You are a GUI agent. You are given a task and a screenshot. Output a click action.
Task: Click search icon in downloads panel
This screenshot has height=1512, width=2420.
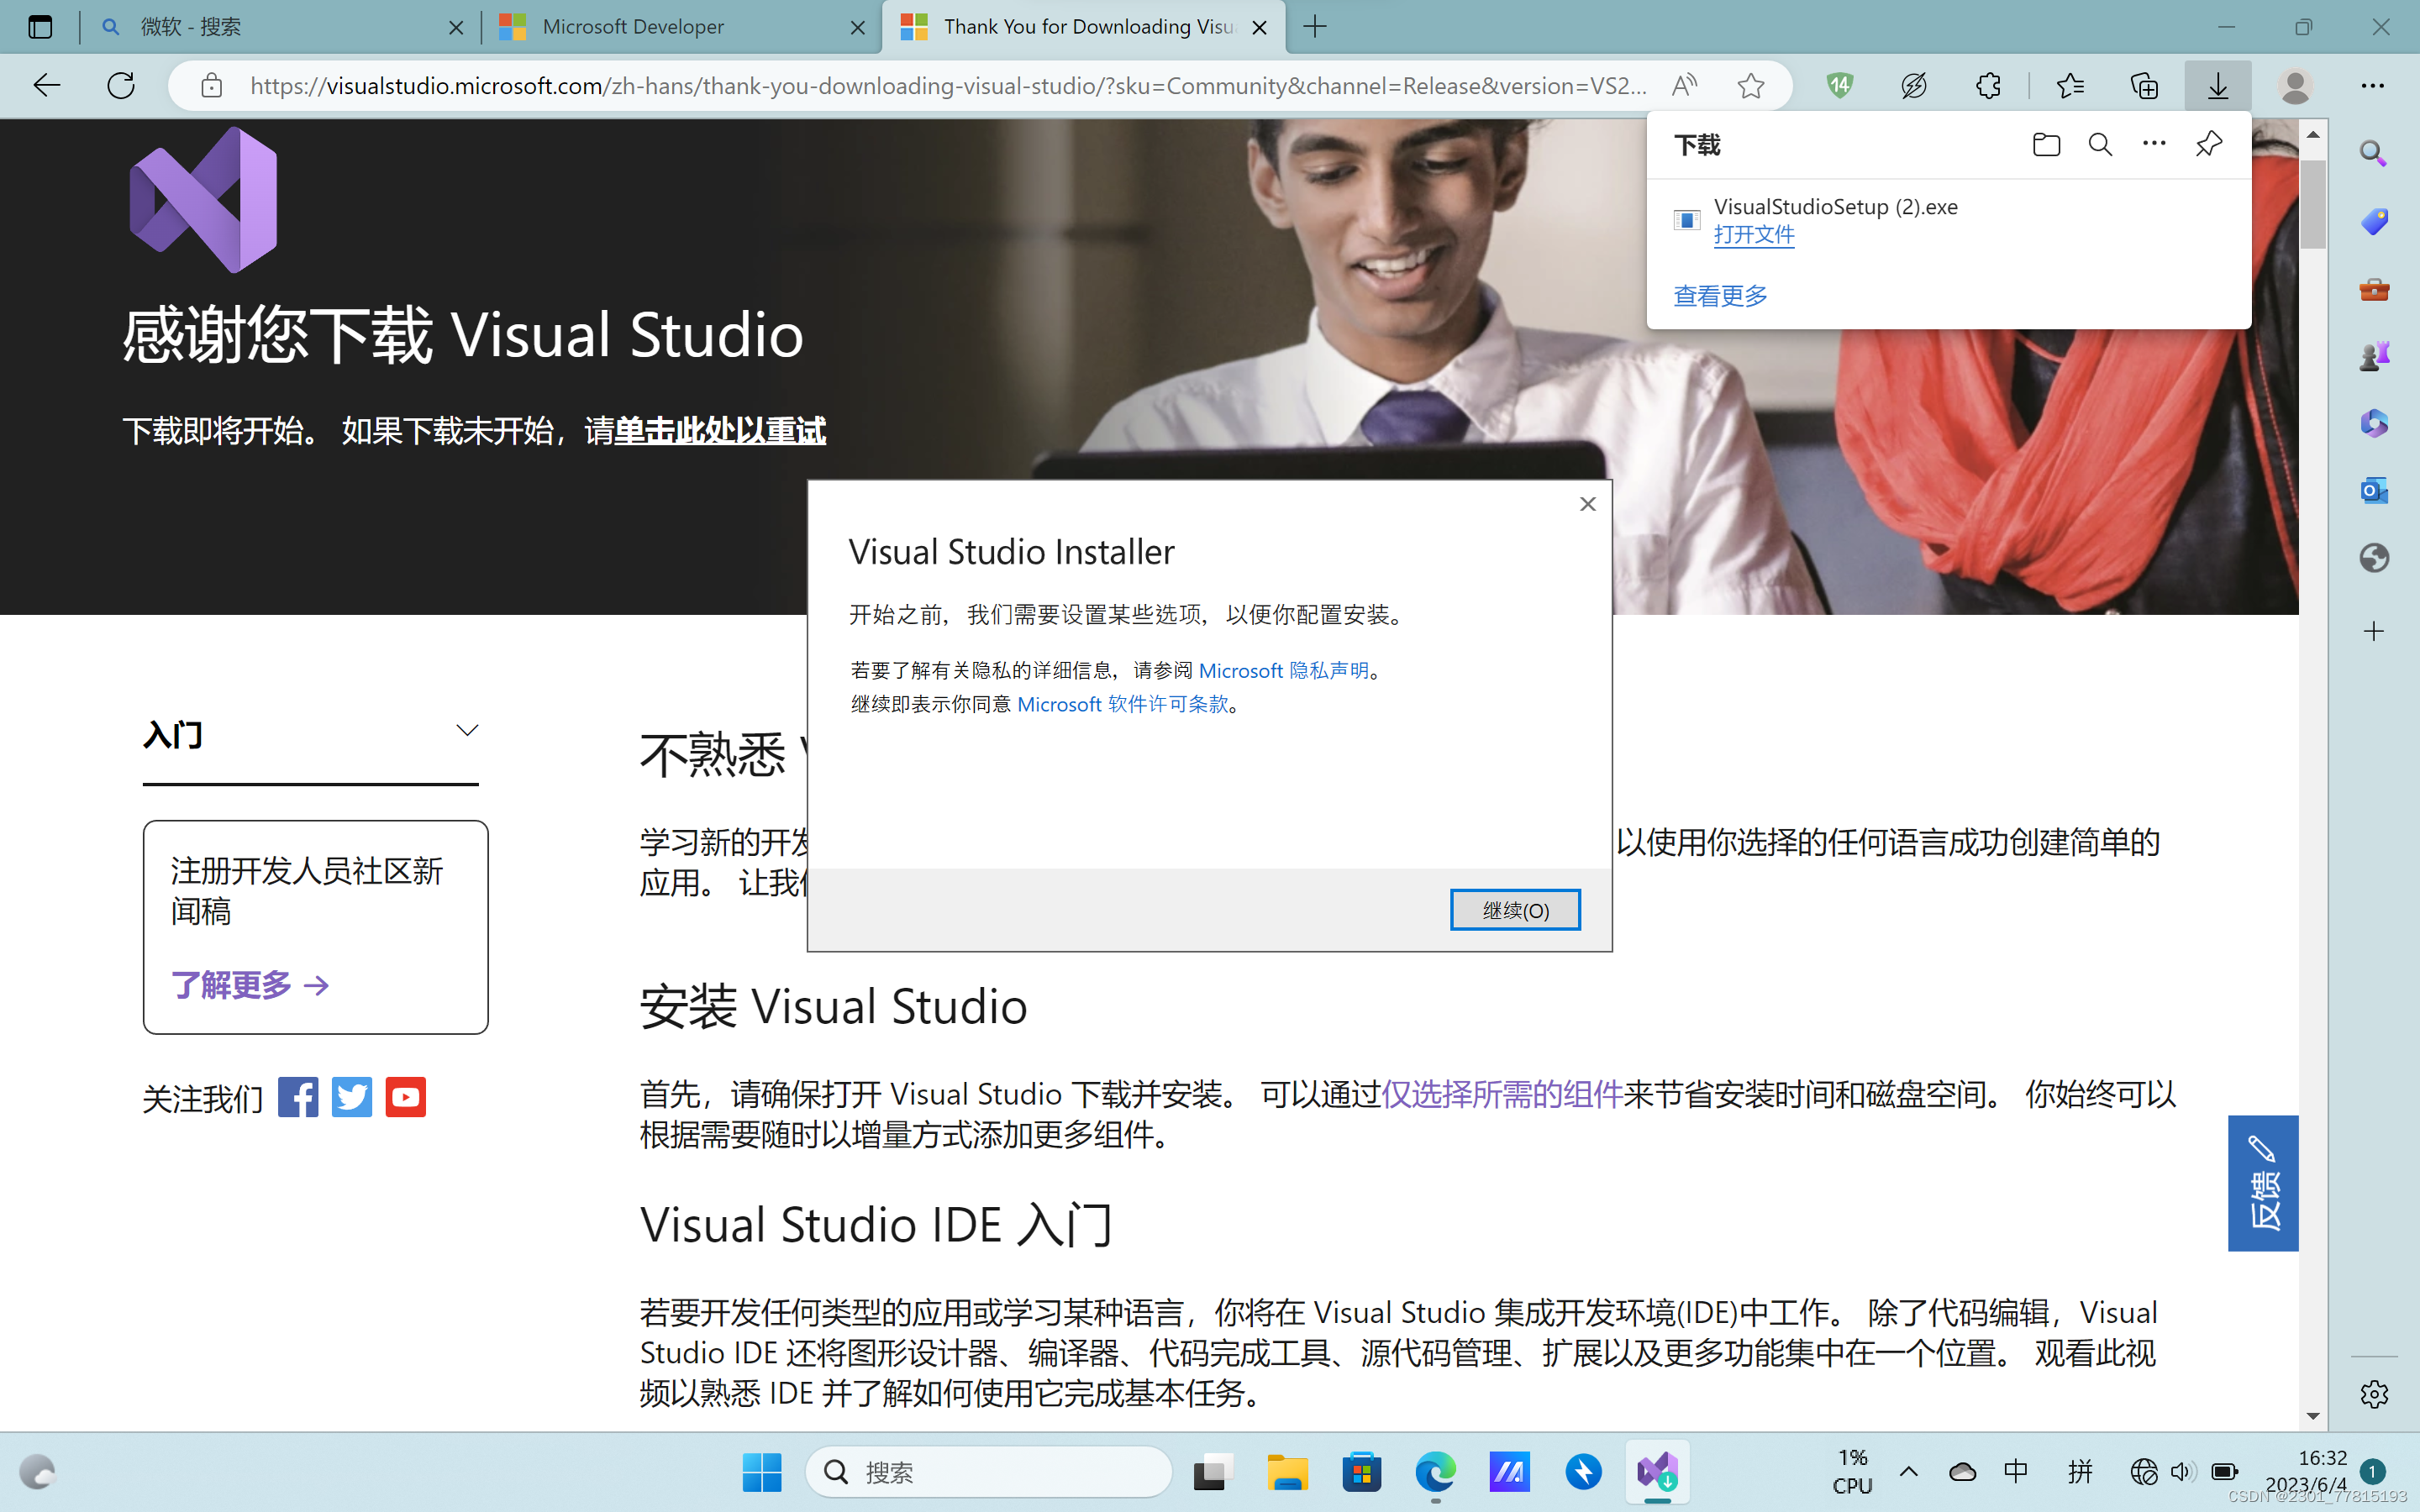coord(2100,145)
